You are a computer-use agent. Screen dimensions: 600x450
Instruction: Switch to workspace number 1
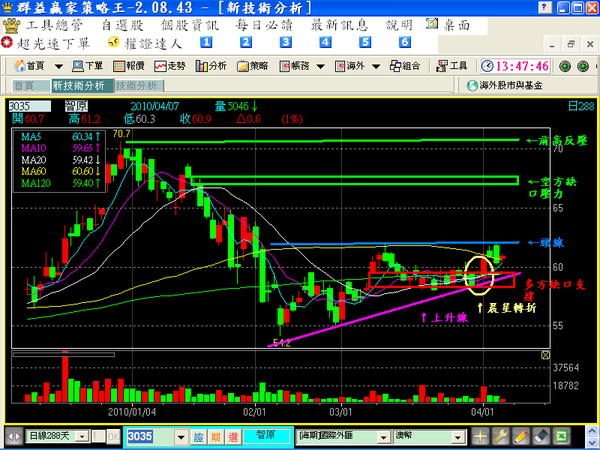pos(206,42)
